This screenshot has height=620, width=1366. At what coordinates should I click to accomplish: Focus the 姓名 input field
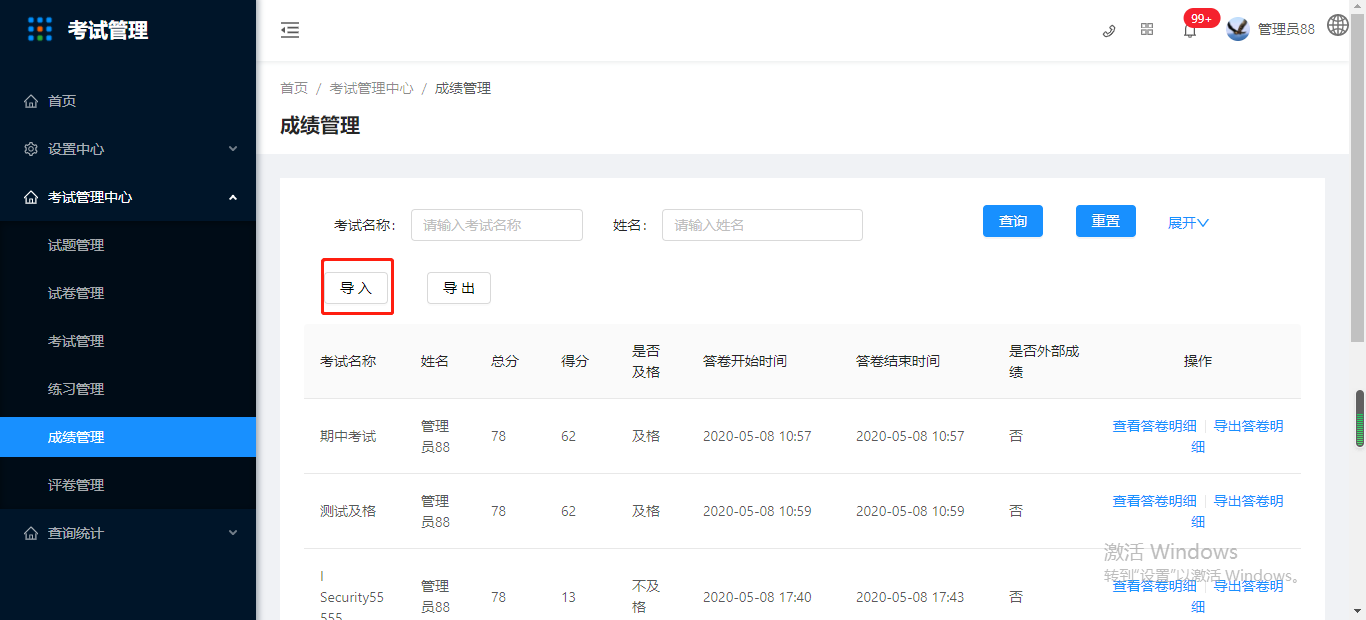[x=762, y=225]
